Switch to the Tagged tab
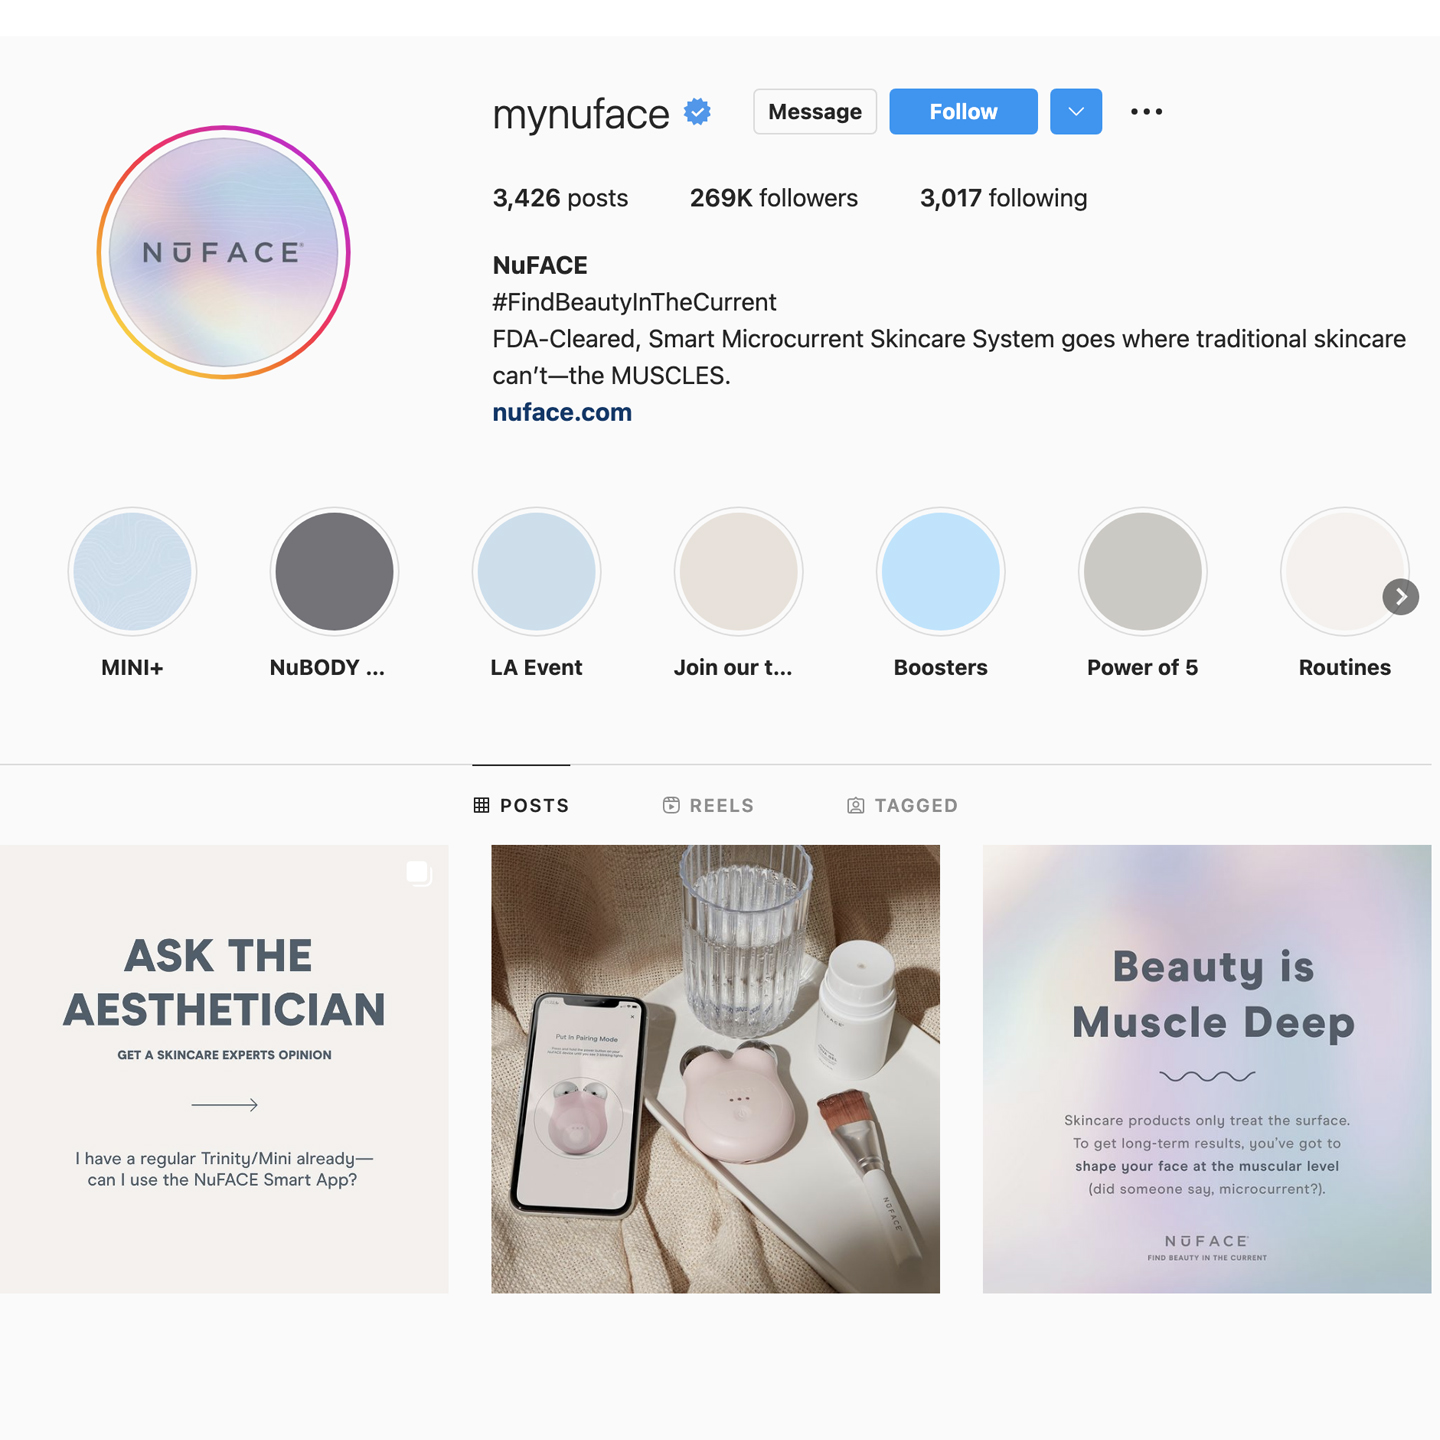 [902, 805]
